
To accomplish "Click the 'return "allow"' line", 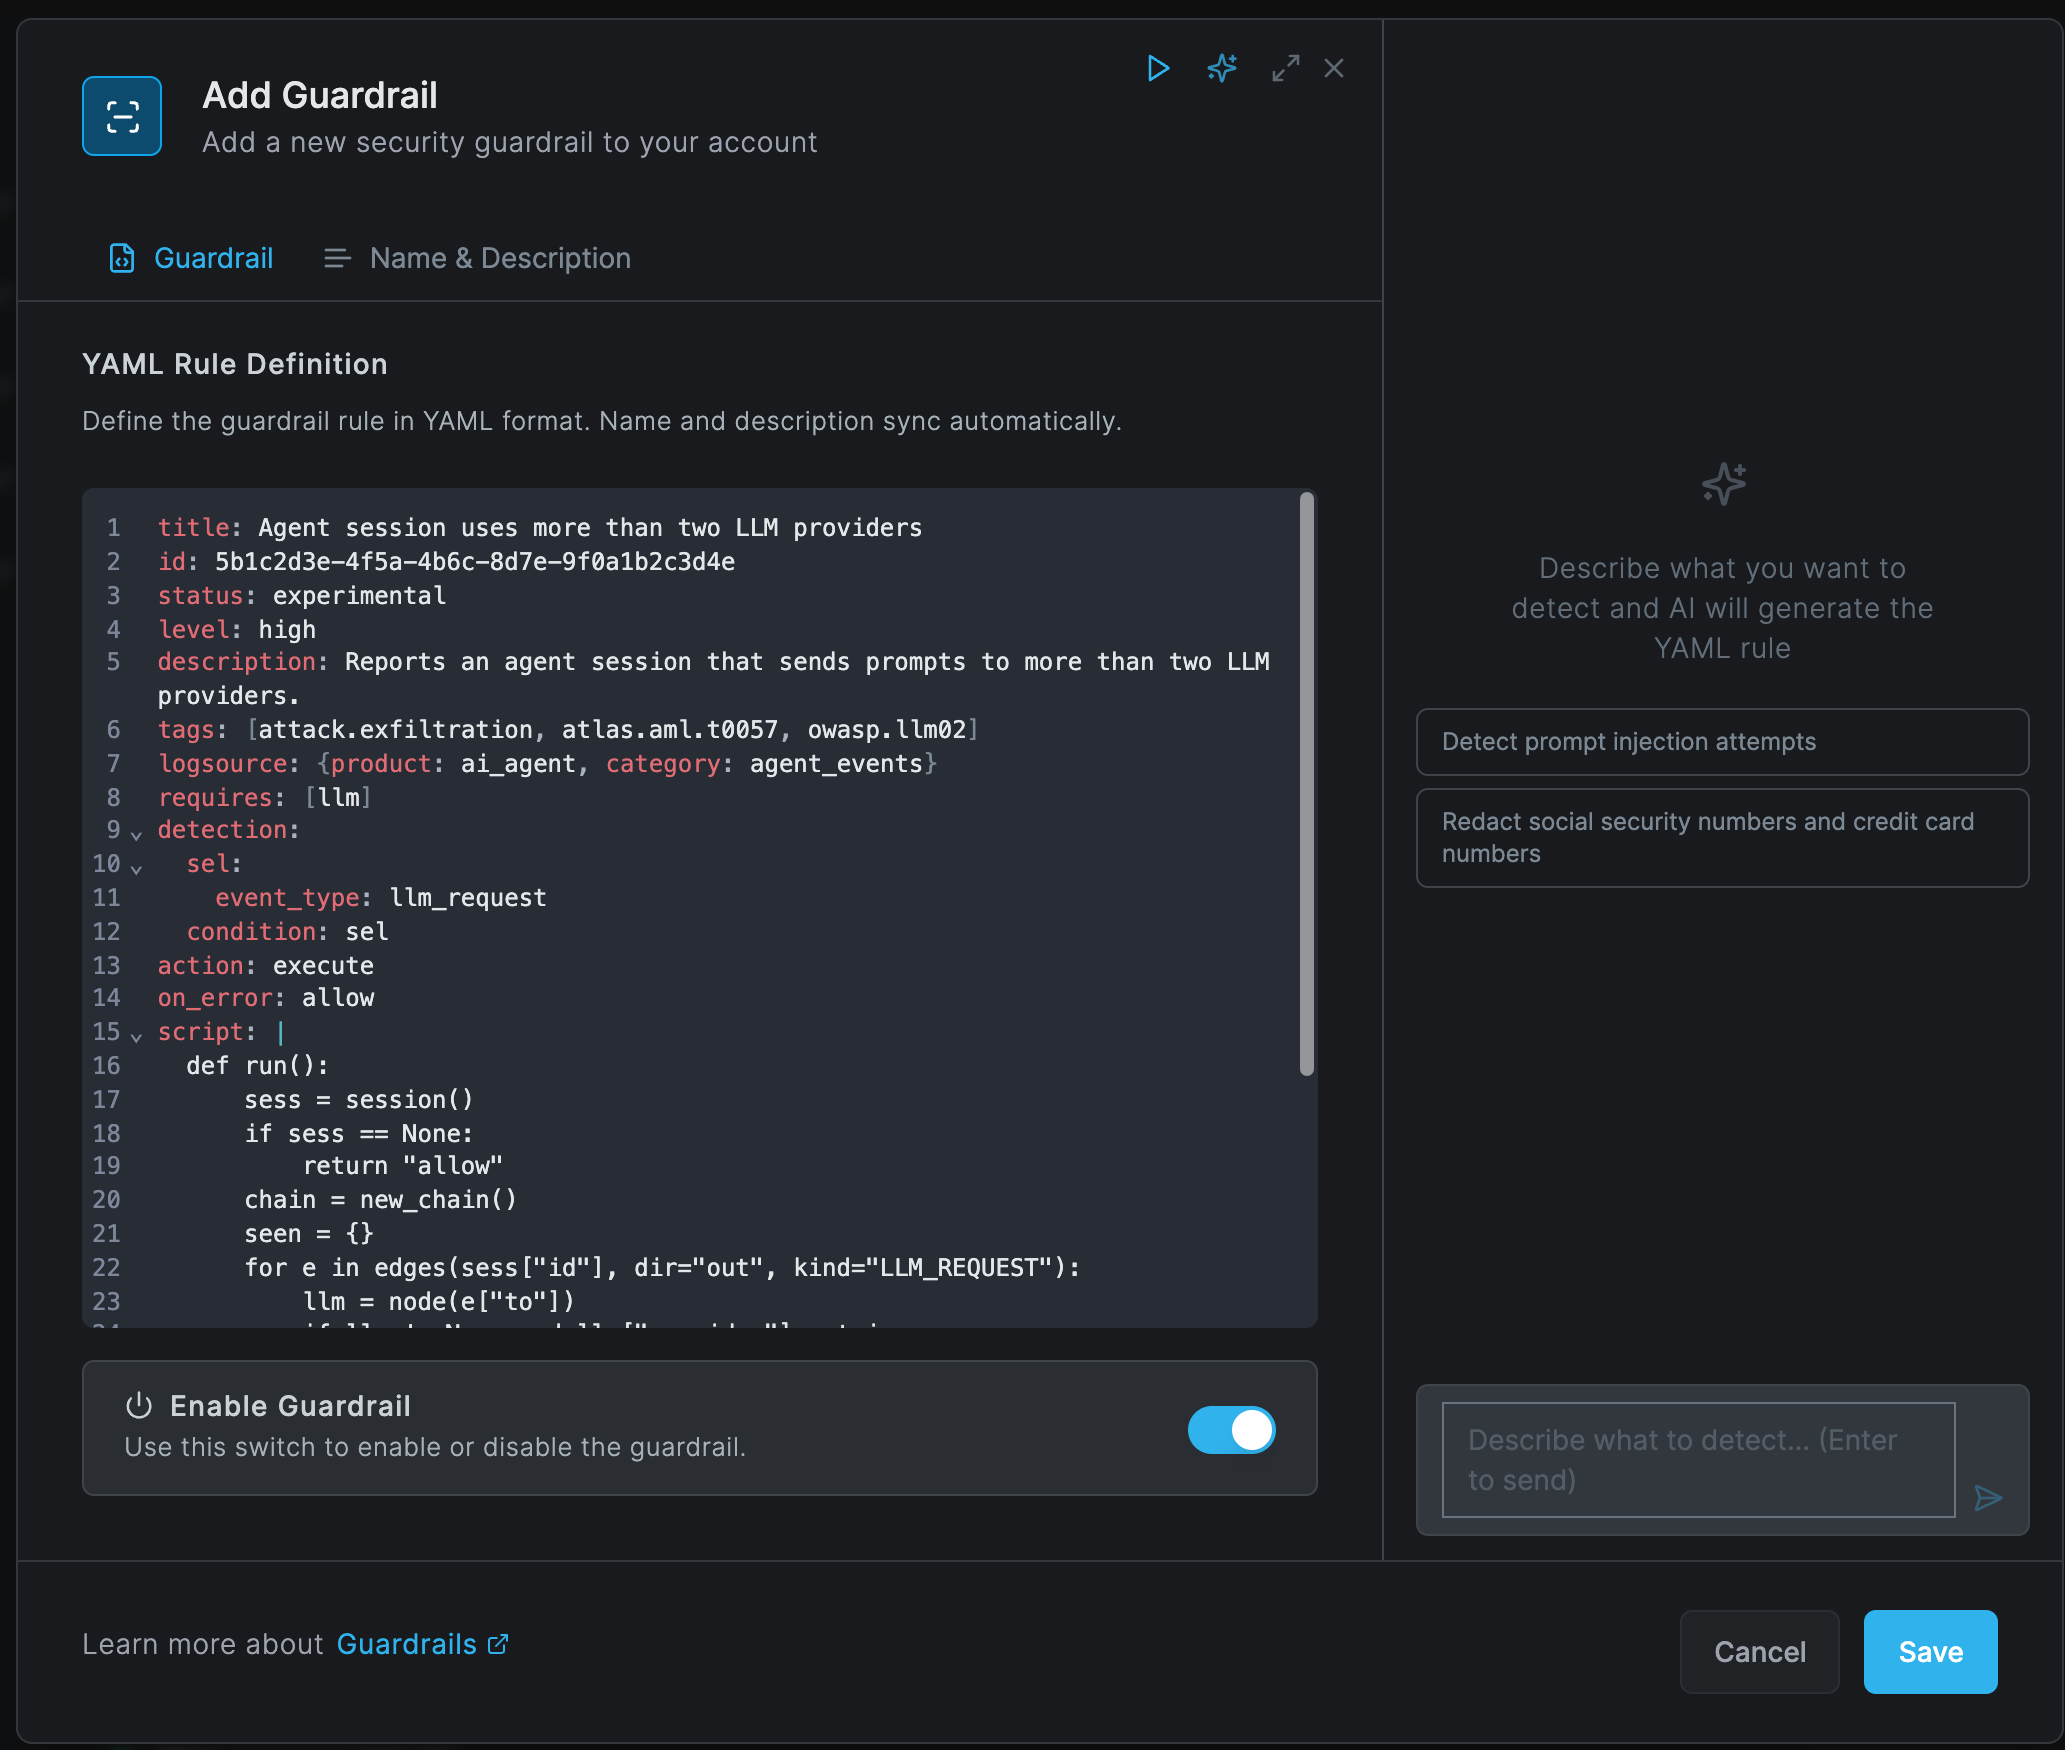I will click(403, 1165).
